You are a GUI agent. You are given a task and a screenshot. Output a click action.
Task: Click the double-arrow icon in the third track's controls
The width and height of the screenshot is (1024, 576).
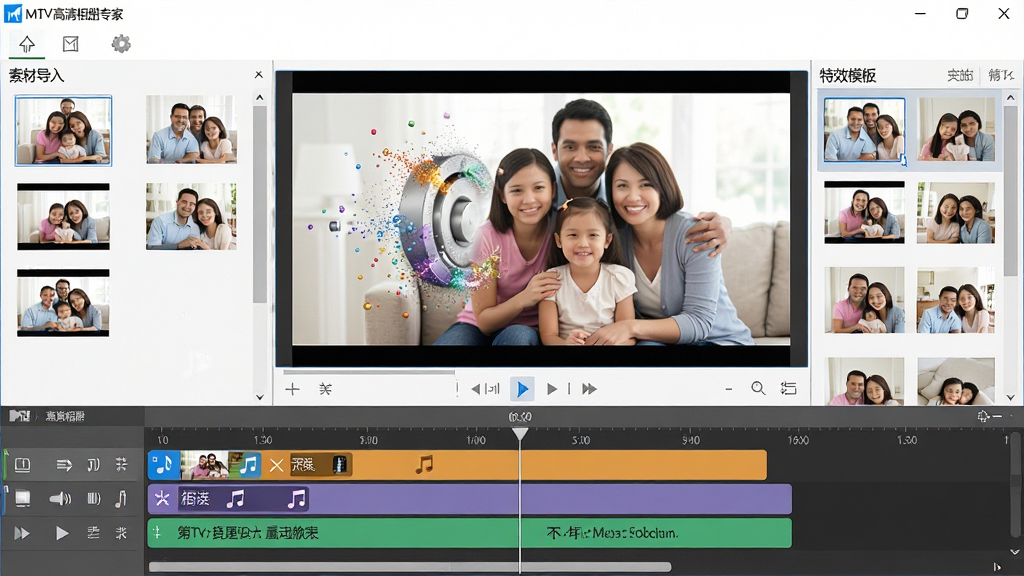pyautogui.click(x=22, y=534)
